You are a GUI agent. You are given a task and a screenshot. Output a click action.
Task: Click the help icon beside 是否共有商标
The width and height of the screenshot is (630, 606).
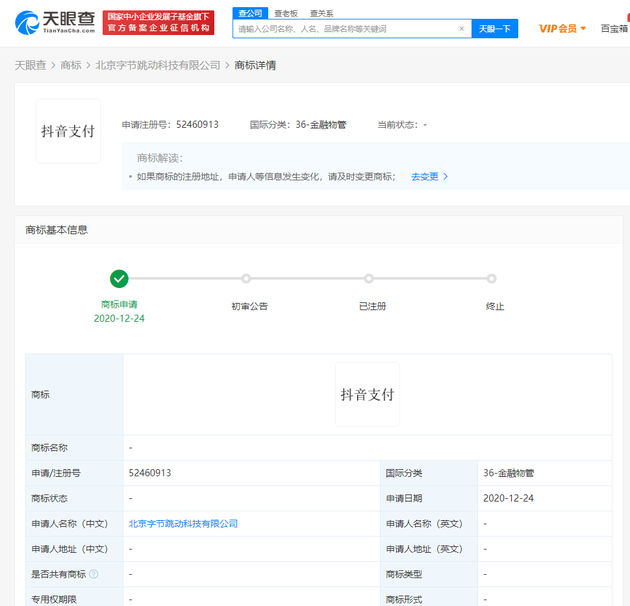pos(94,574)
